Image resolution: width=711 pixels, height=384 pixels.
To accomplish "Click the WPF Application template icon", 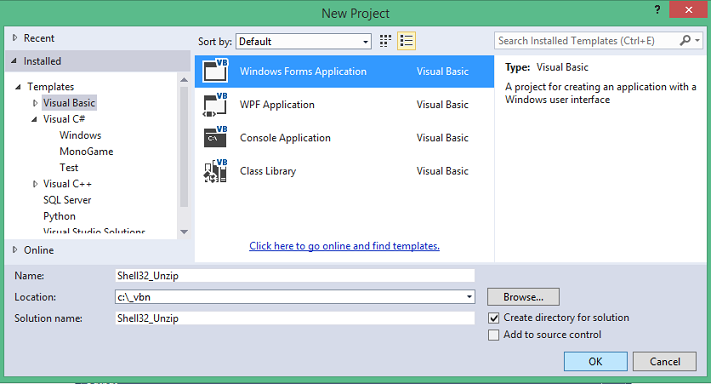I will (x=215, y=105).
